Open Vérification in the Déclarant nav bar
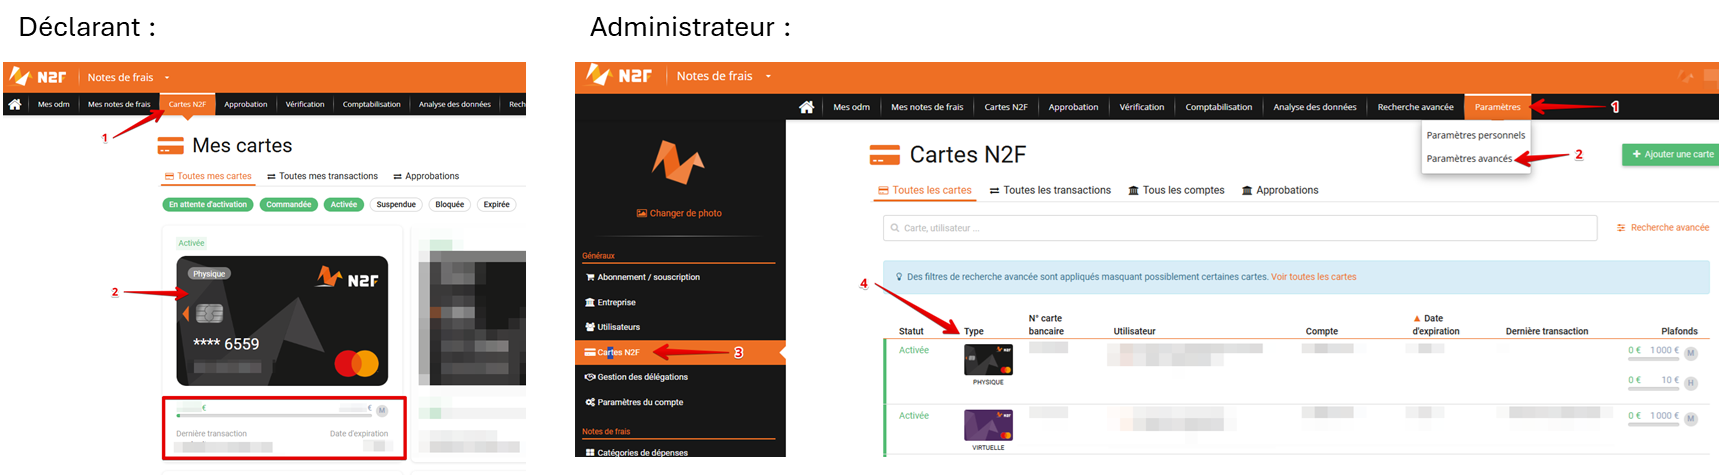The image size is (1719, 475). (x=305, y=104)
